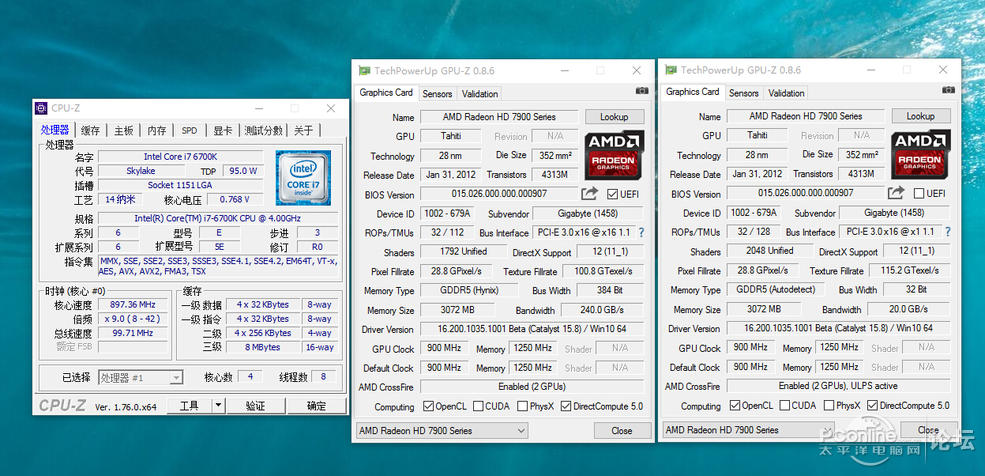Image resolution: width=985 pixels, height=476 pixels.
Task: Click the right GPU-Z title bar app icon
Action: (x=671, y=70)
